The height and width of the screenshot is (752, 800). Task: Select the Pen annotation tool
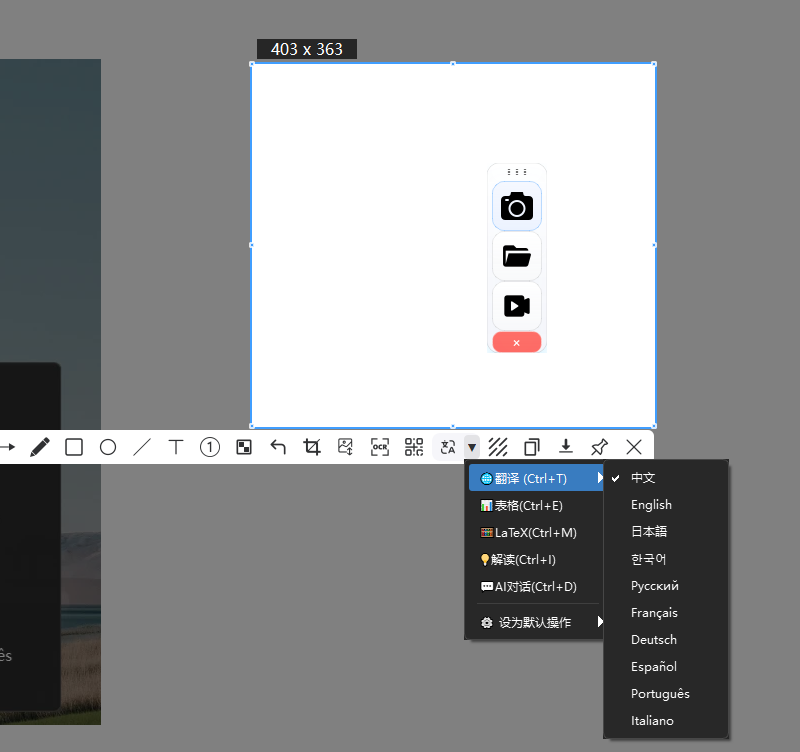point(41,447)
